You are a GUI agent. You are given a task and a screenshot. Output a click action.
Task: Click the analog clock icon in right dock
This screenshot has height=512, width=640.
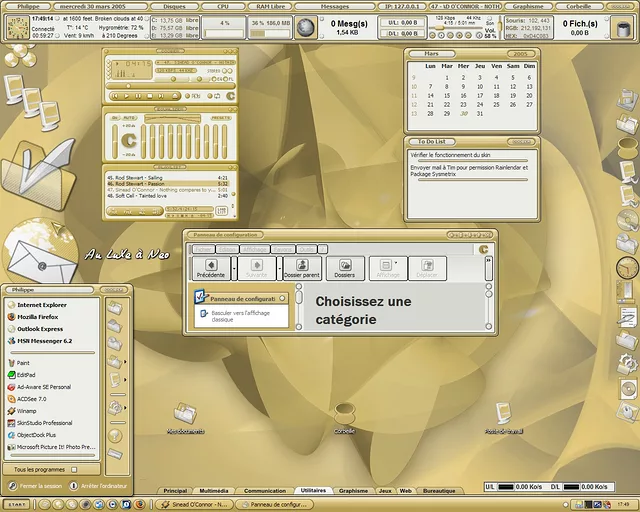pyautogui.click(x=626, y=267)
